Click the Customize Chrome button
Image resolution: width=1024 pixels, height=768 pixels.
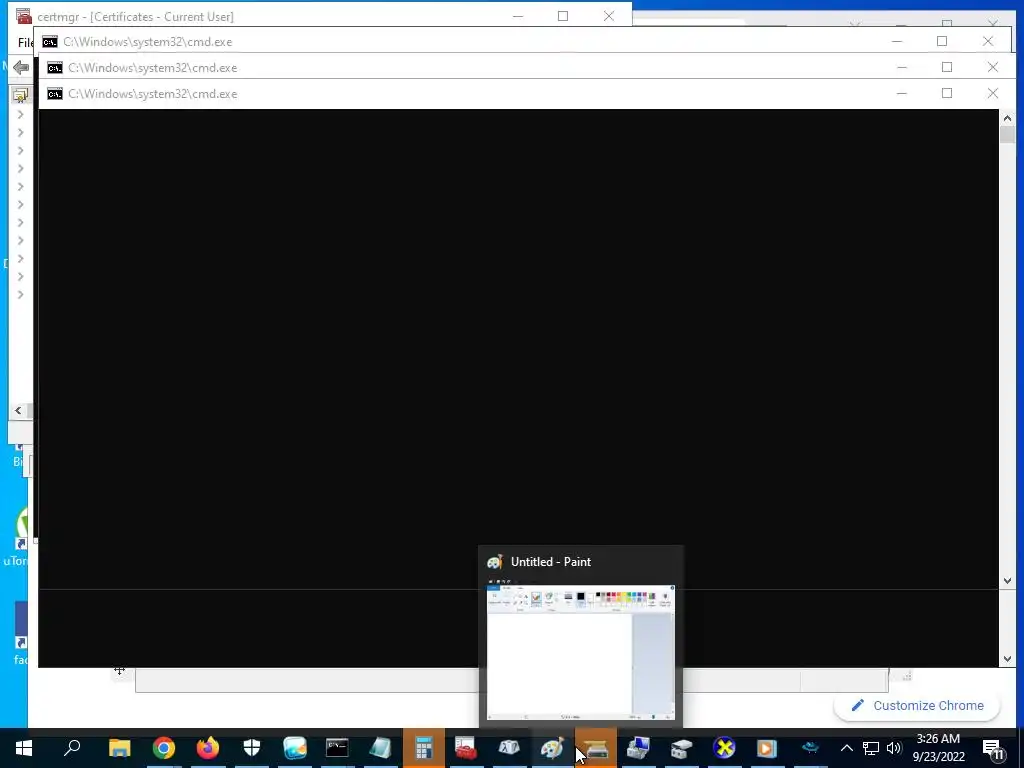[917, 705]
